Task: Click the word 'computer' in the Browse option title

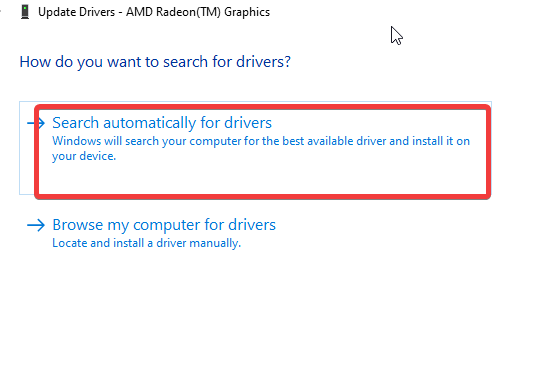Action: (x=167, y=225)
